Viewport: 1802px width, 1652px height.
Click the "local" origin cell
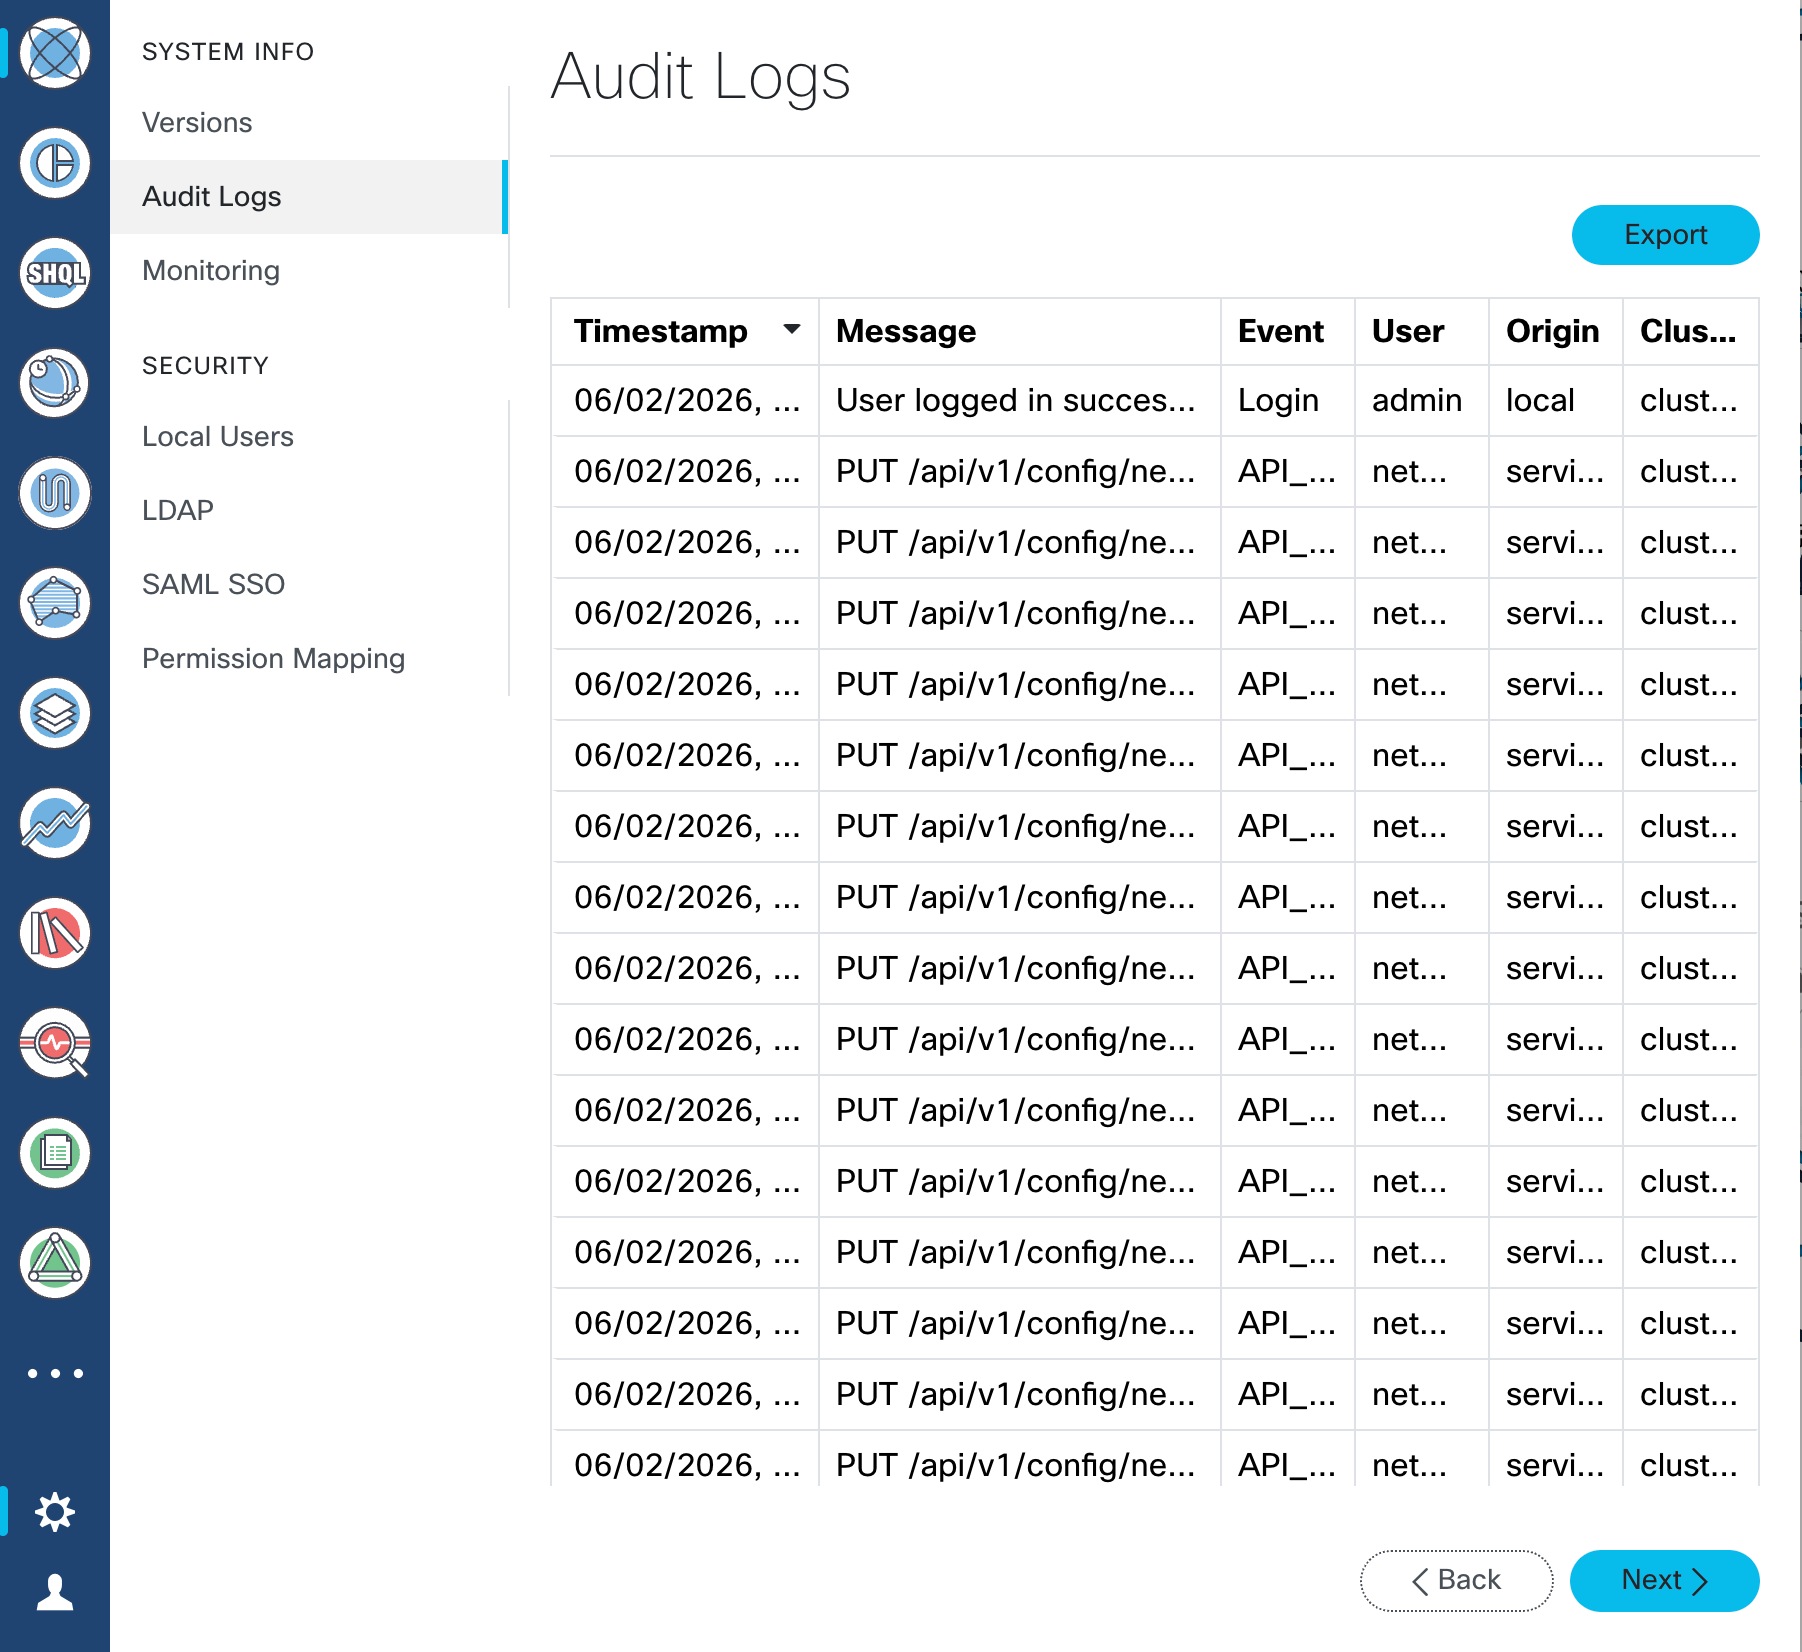1555,400
